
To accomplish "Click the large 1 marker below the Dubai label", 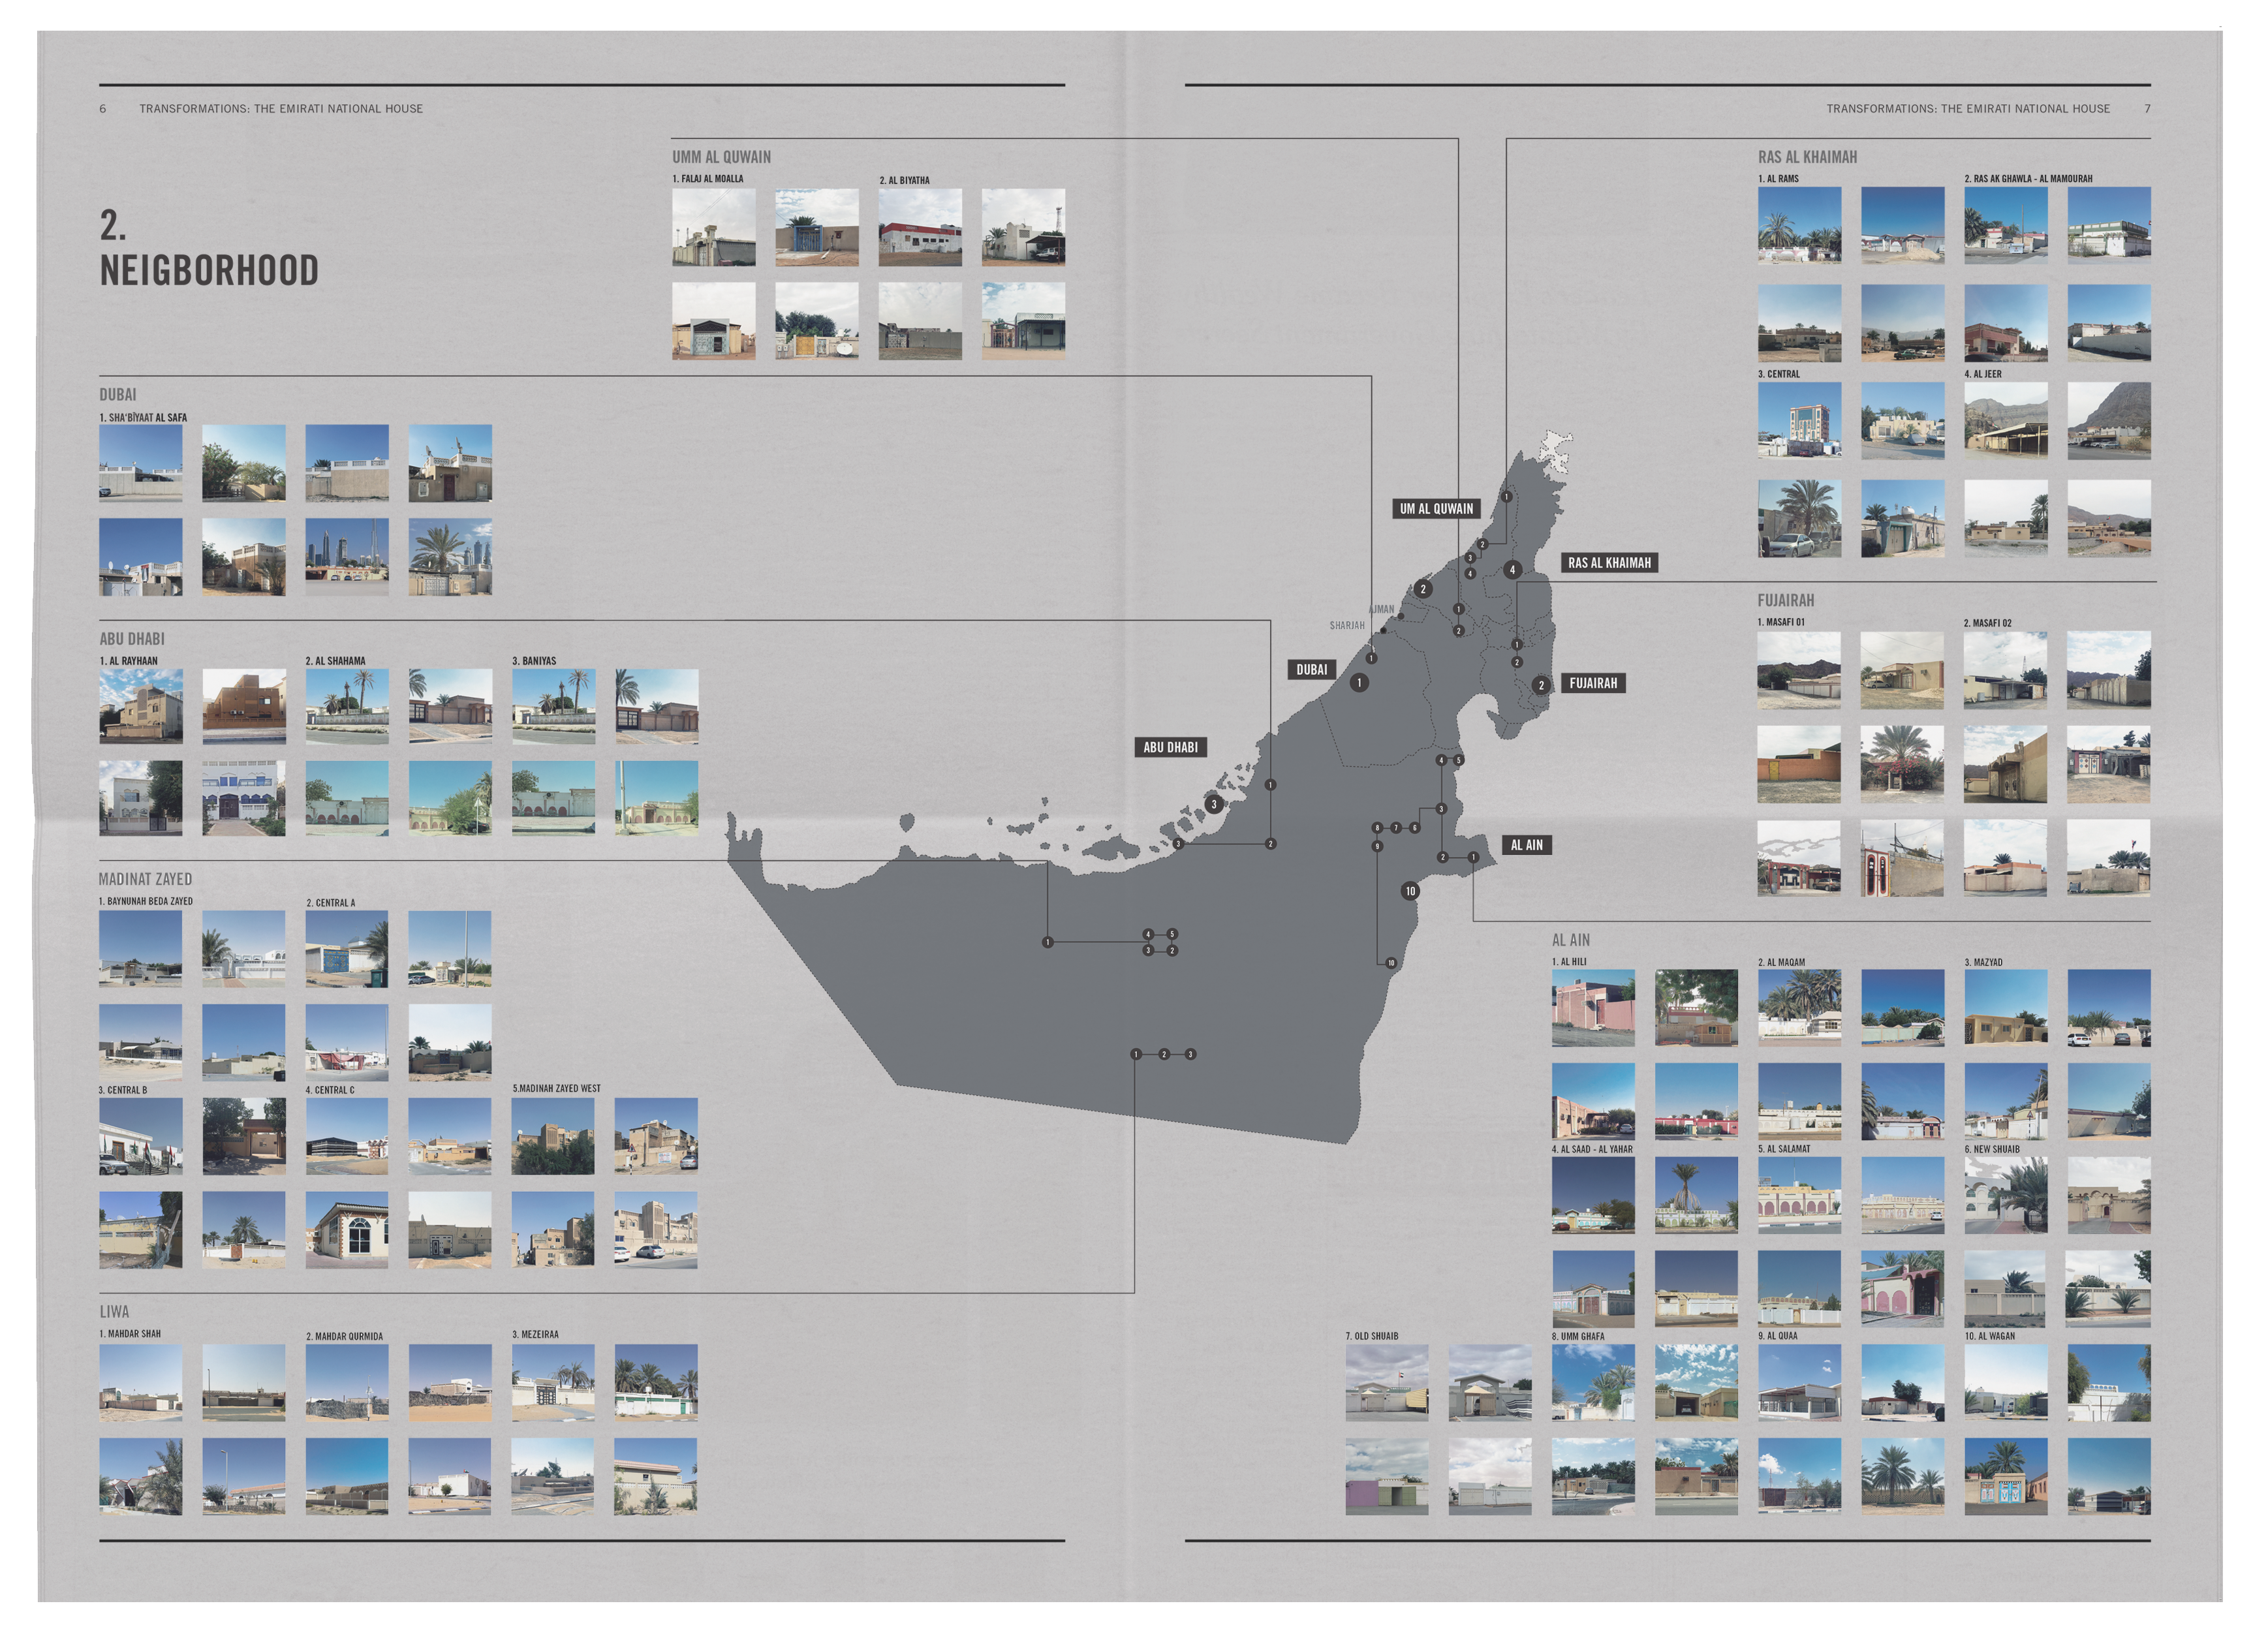I will [1359, 683].
